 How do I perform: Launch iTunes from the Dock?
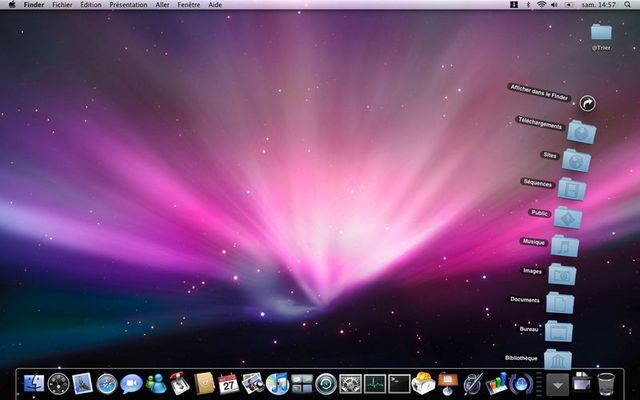tap(277, 384)
